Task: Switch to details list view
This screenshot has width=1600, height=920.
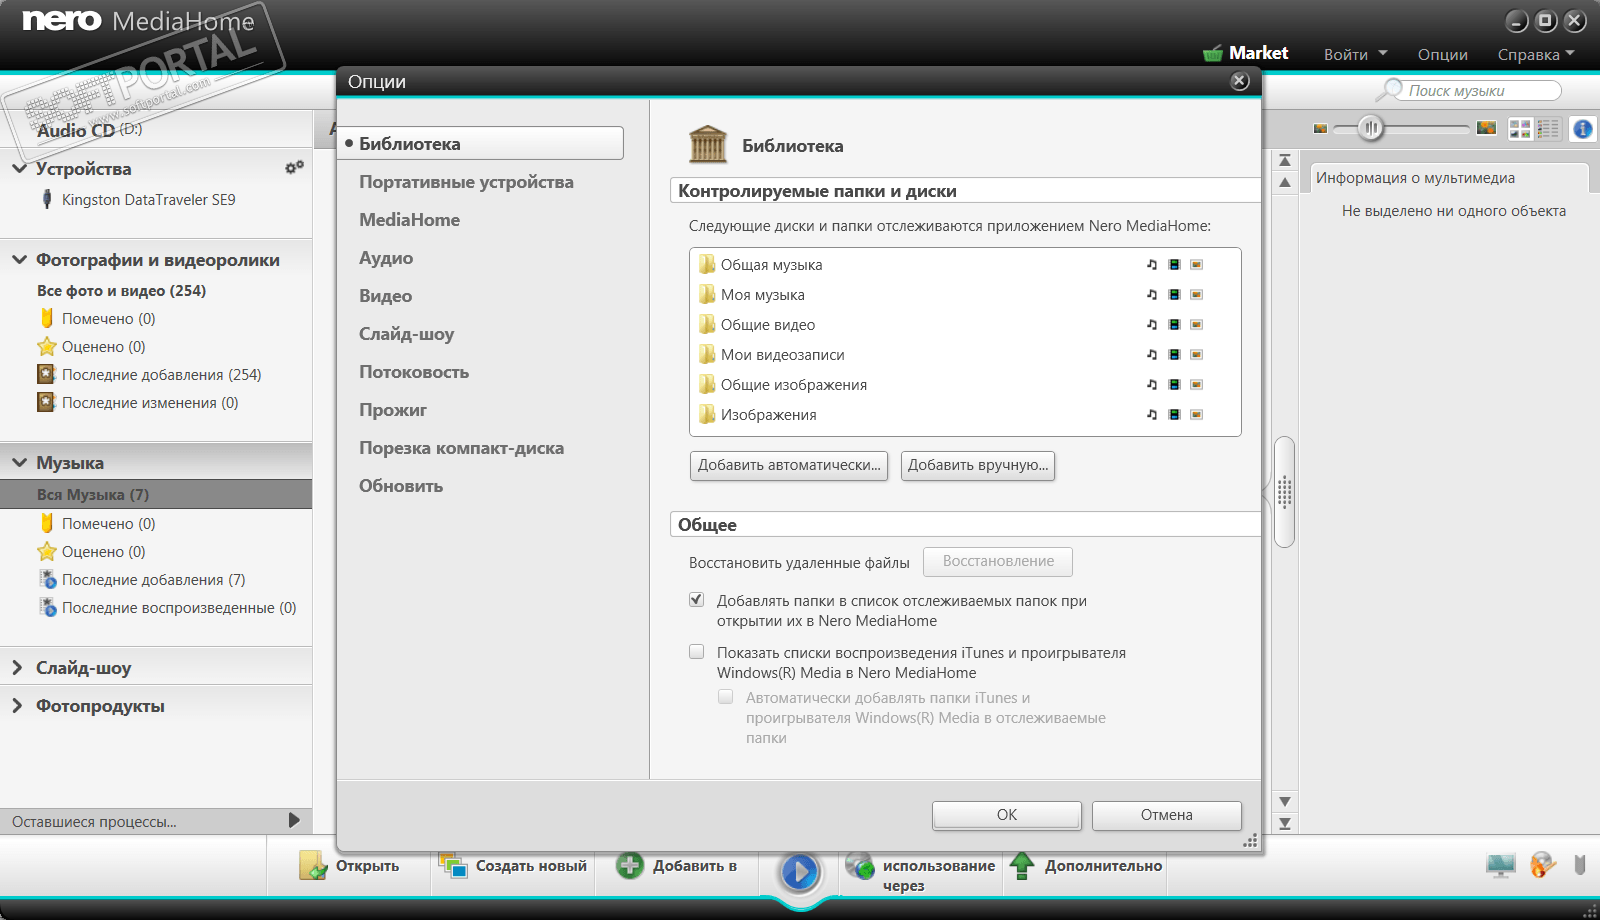Action: tap(1548, 128)
